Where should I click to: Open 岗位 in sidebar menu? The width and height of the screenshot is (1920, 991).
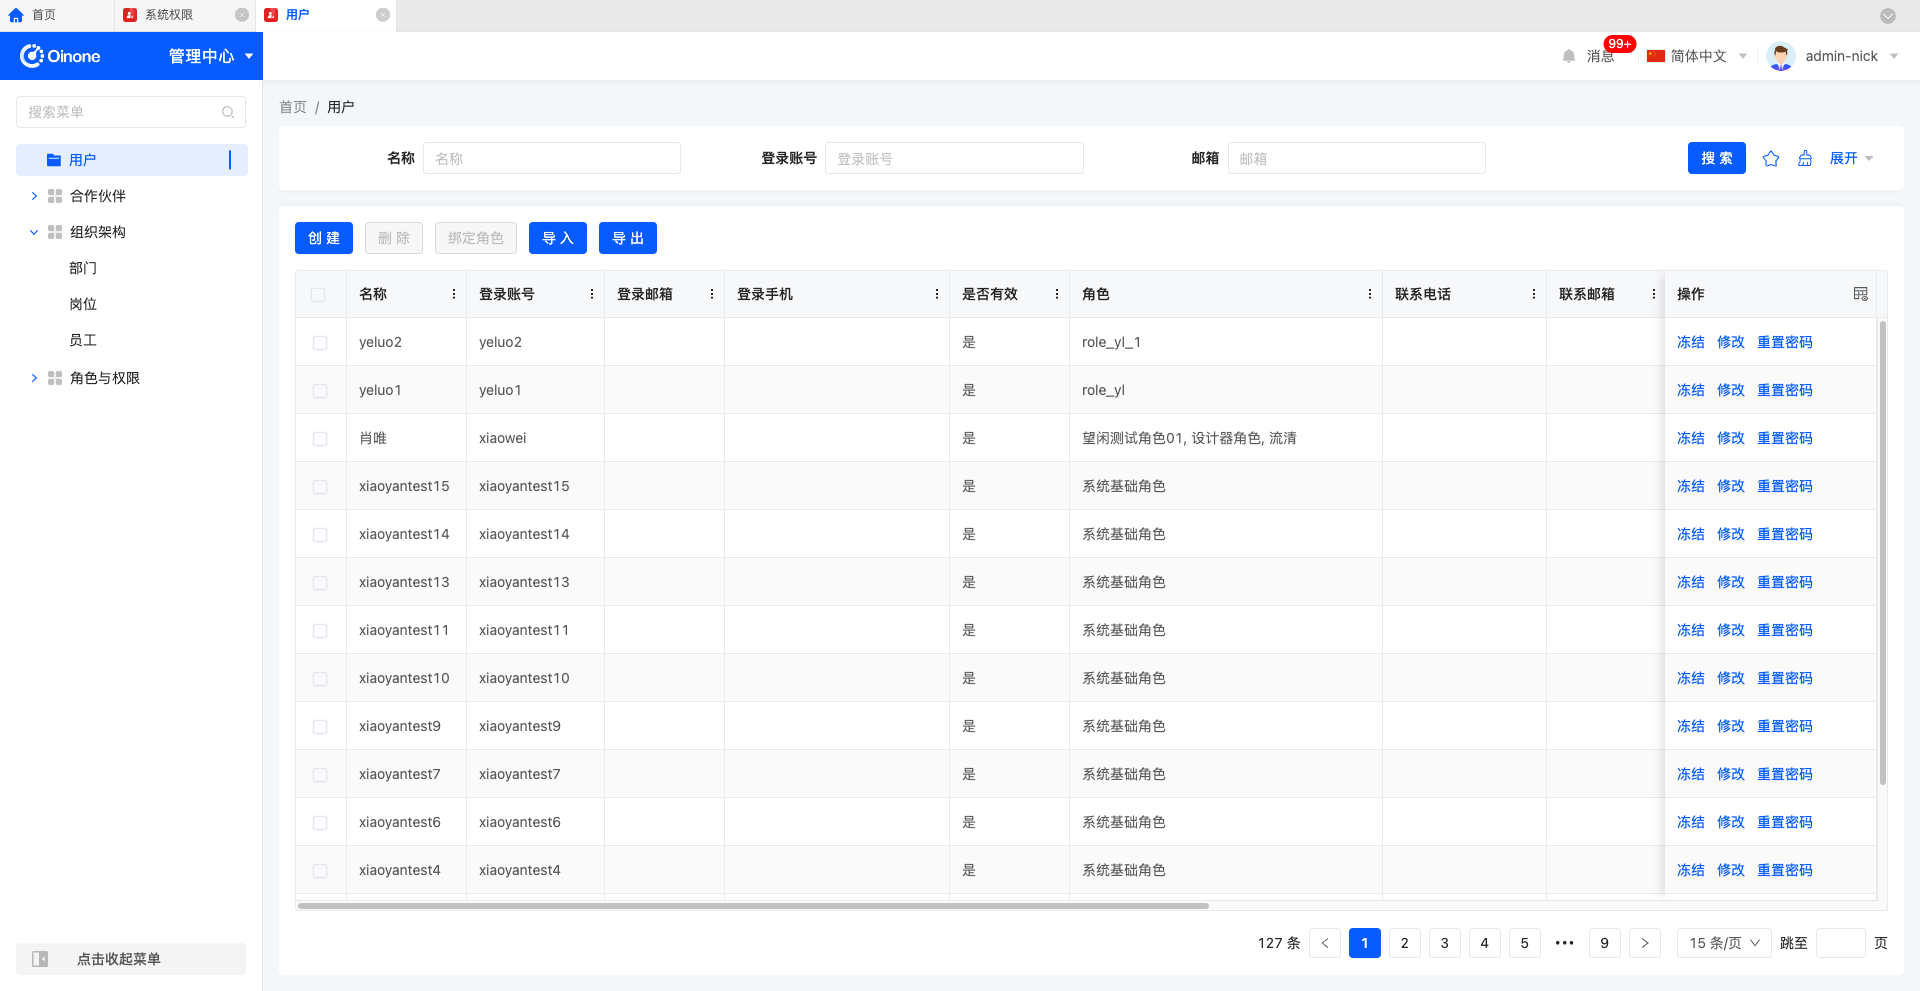(x=83, y=304)
